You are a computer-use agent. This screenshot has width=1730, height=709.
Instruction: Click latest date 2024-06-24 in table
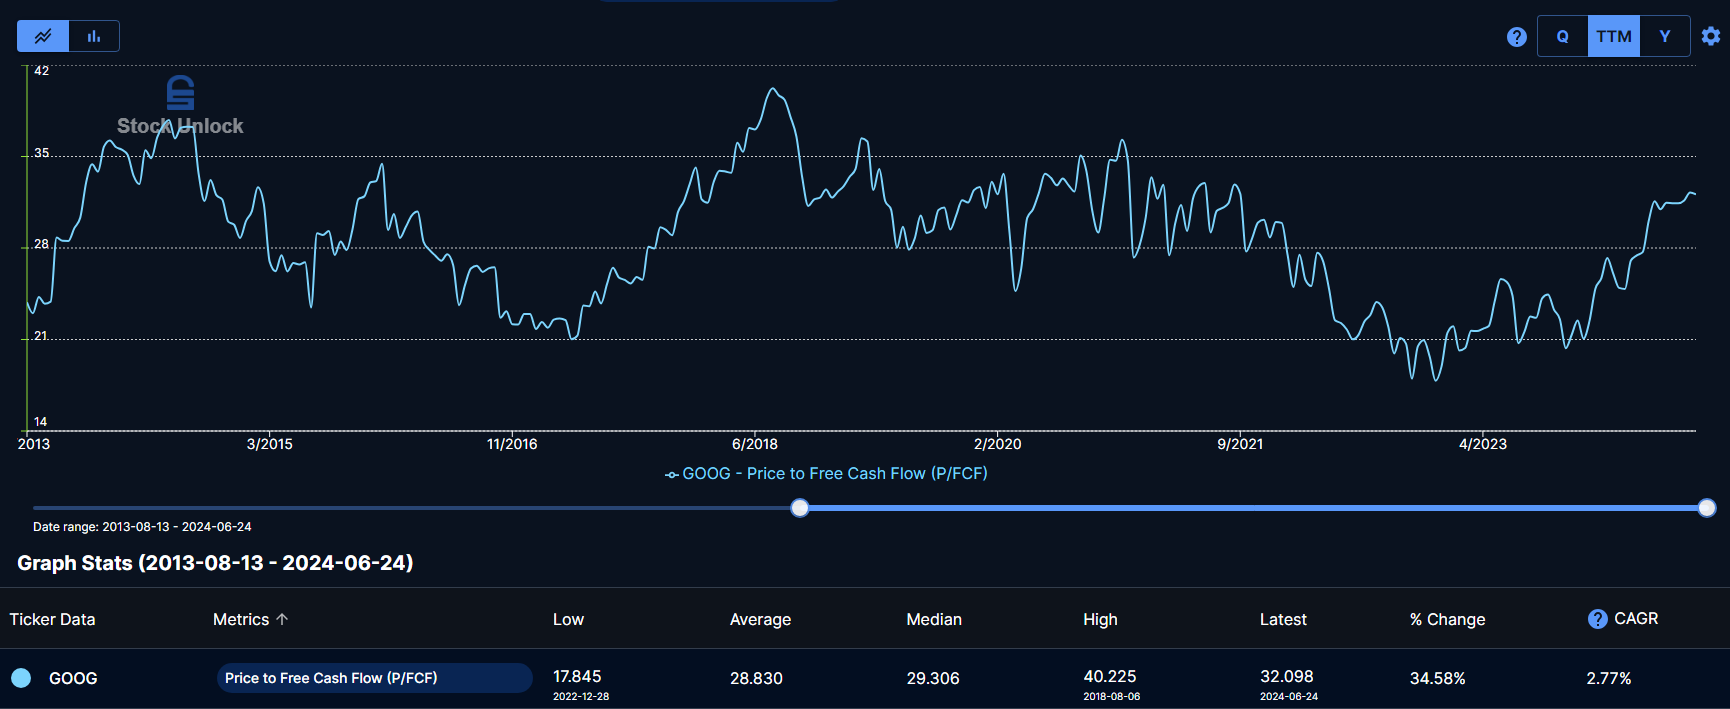pos(1289,696)
